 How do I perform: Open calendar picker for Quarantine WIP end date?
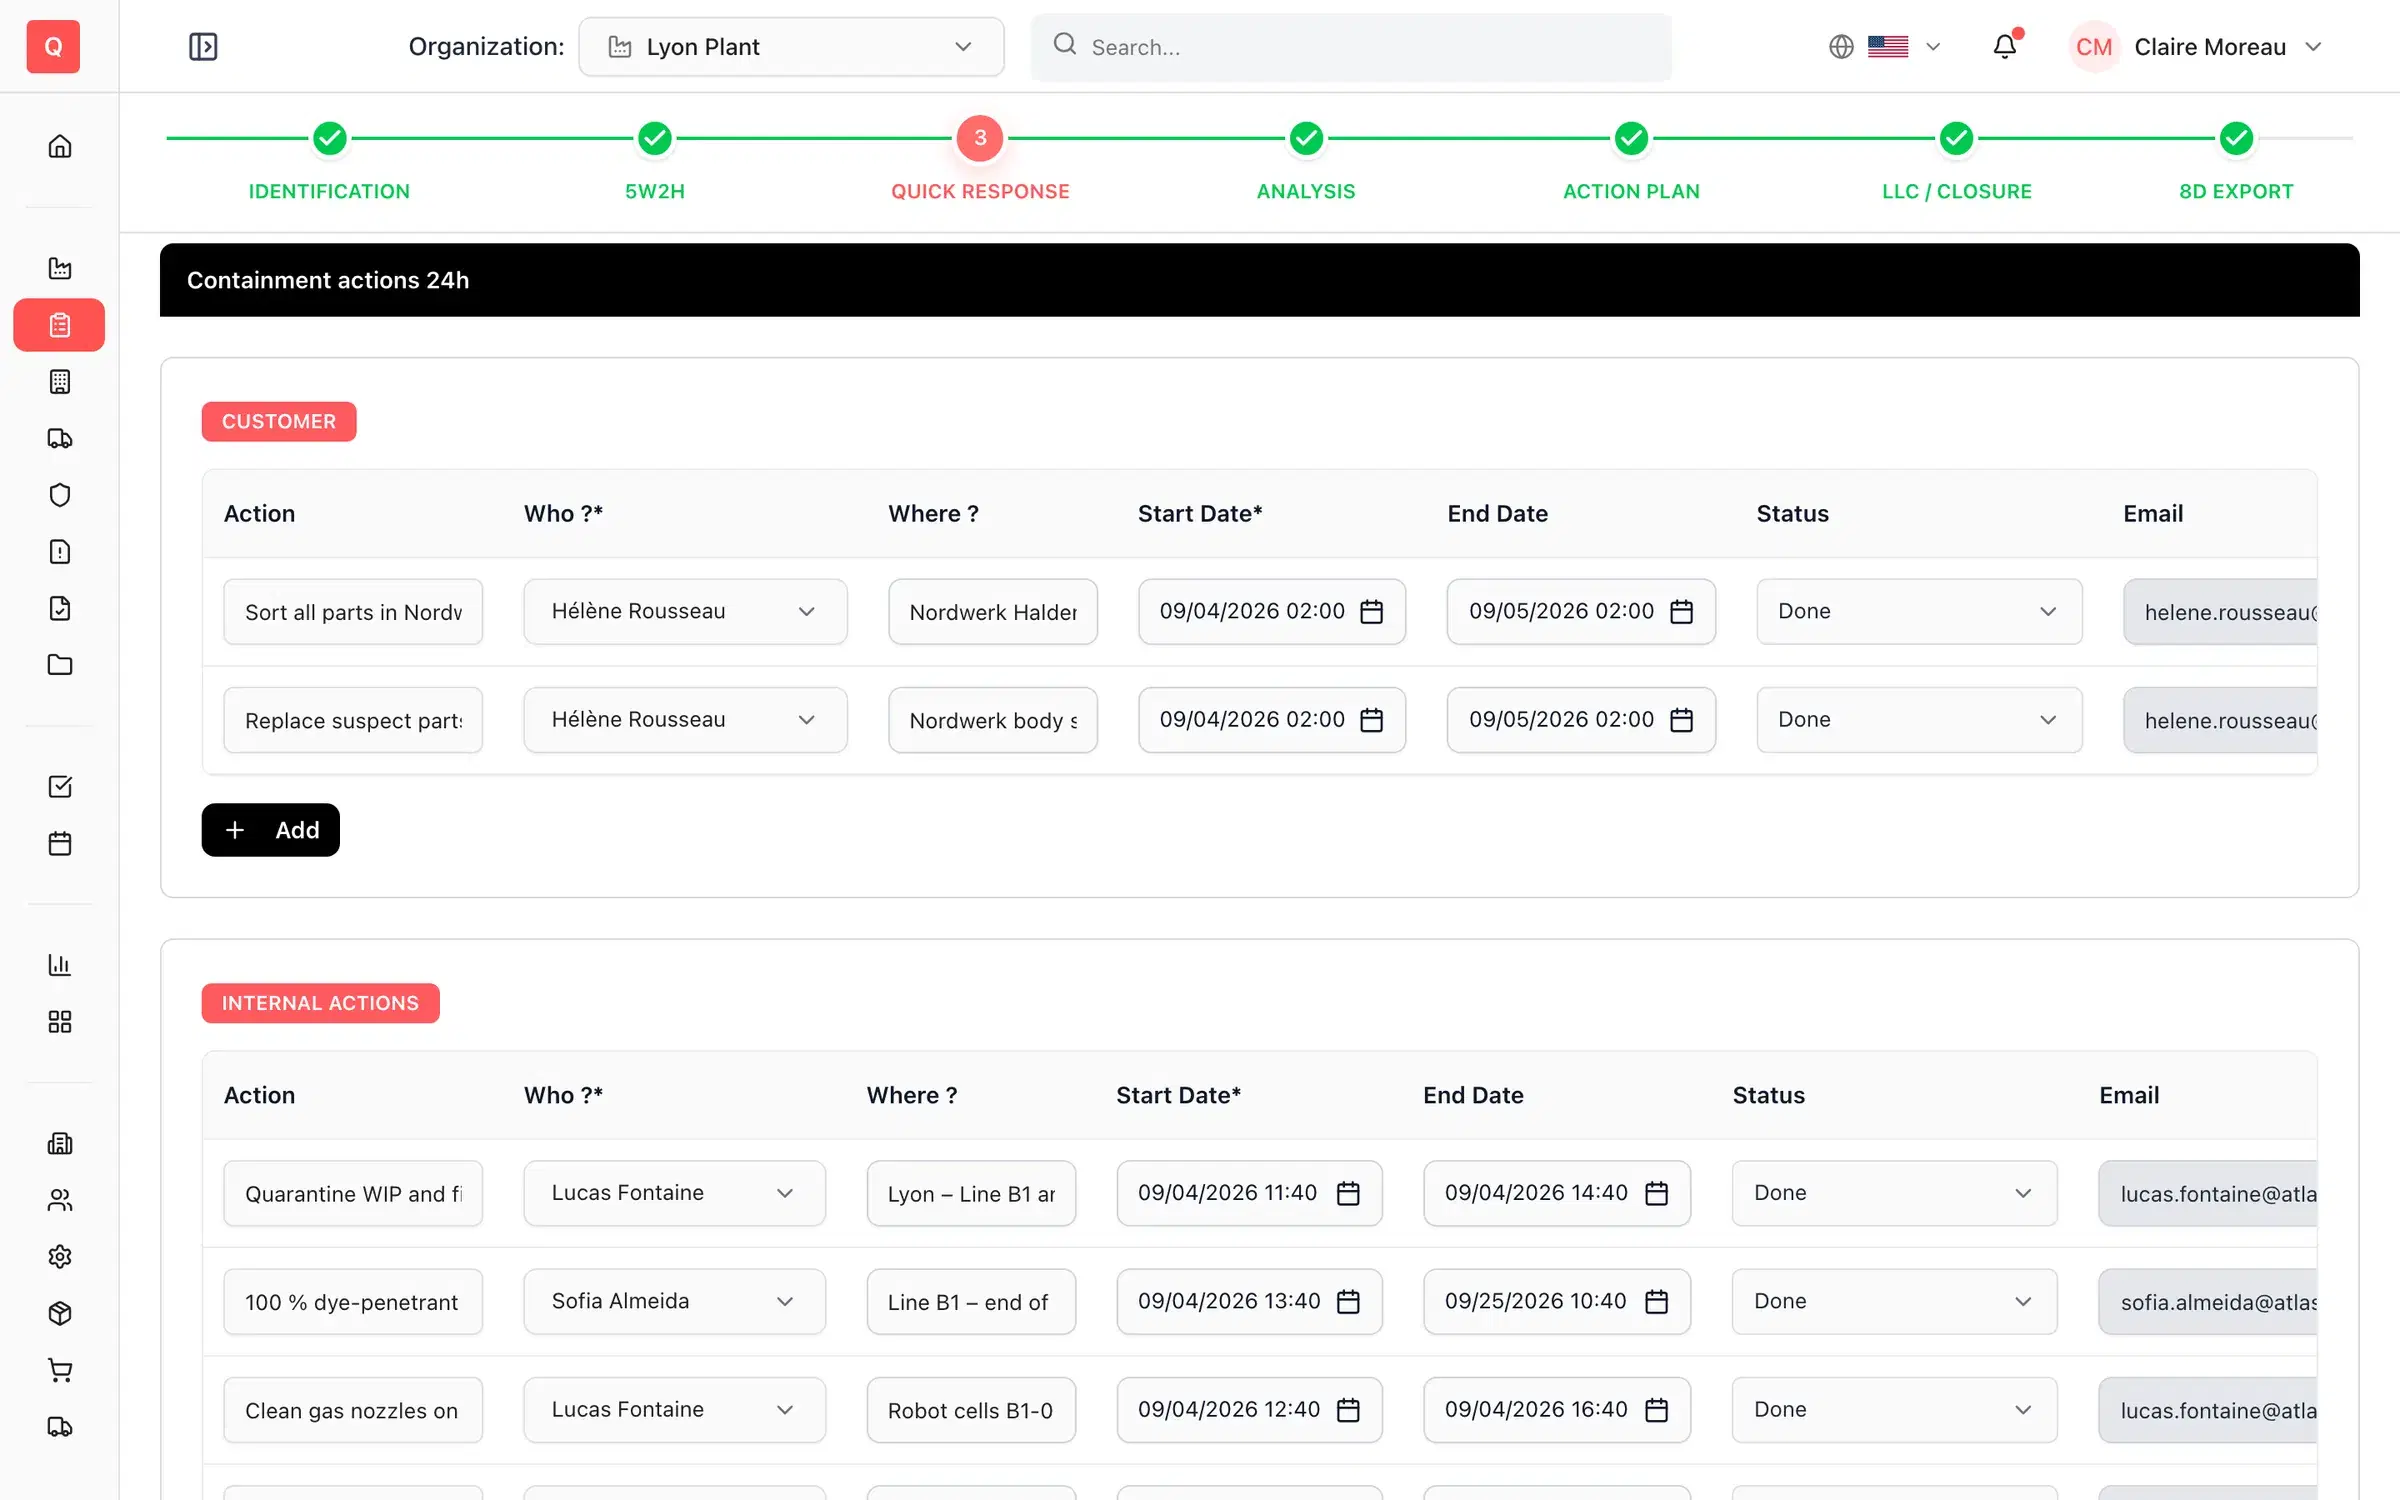(x=1657, y=1193)
